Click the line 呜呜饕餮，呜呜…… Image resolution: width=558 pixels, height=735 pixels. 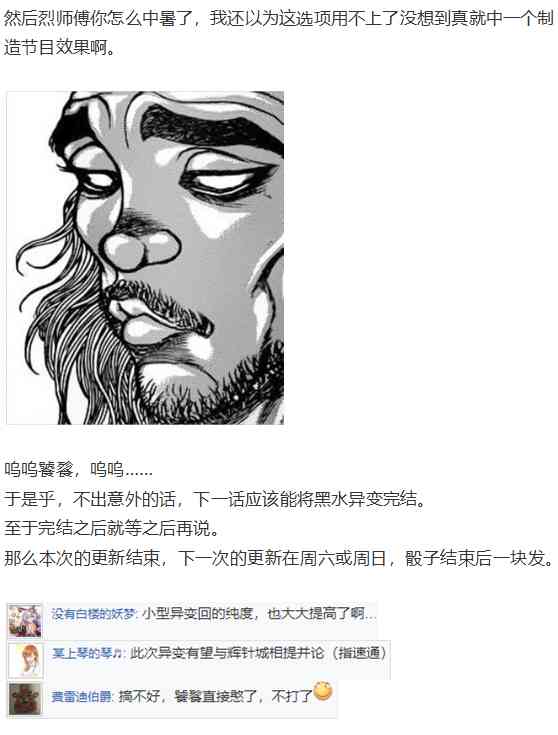coord(78,469)
